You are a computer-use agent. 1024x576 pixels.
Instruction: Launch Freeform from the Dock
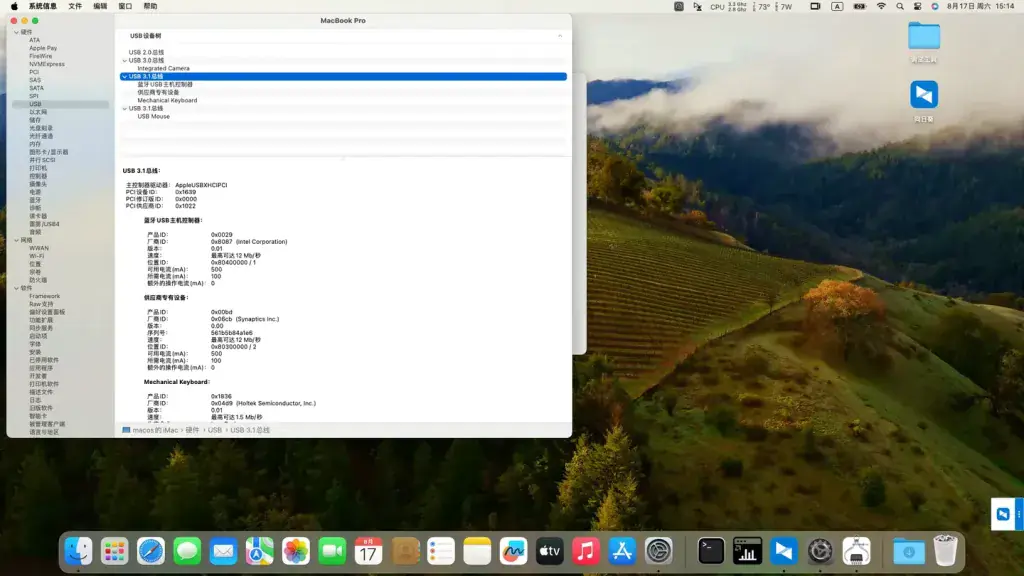coord(513,551)
